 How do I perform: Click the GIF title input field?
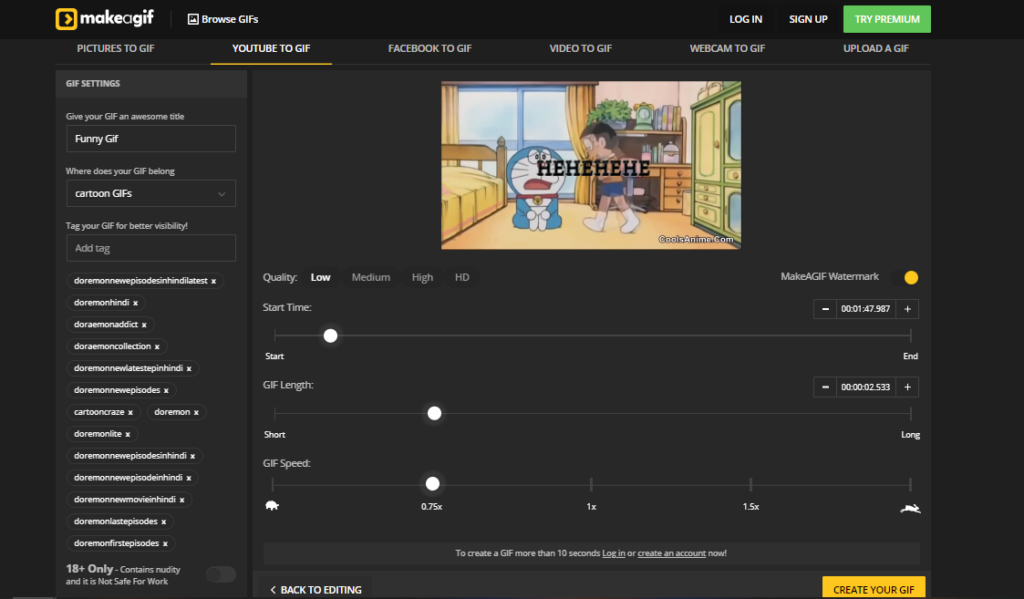tap(151, 138)
